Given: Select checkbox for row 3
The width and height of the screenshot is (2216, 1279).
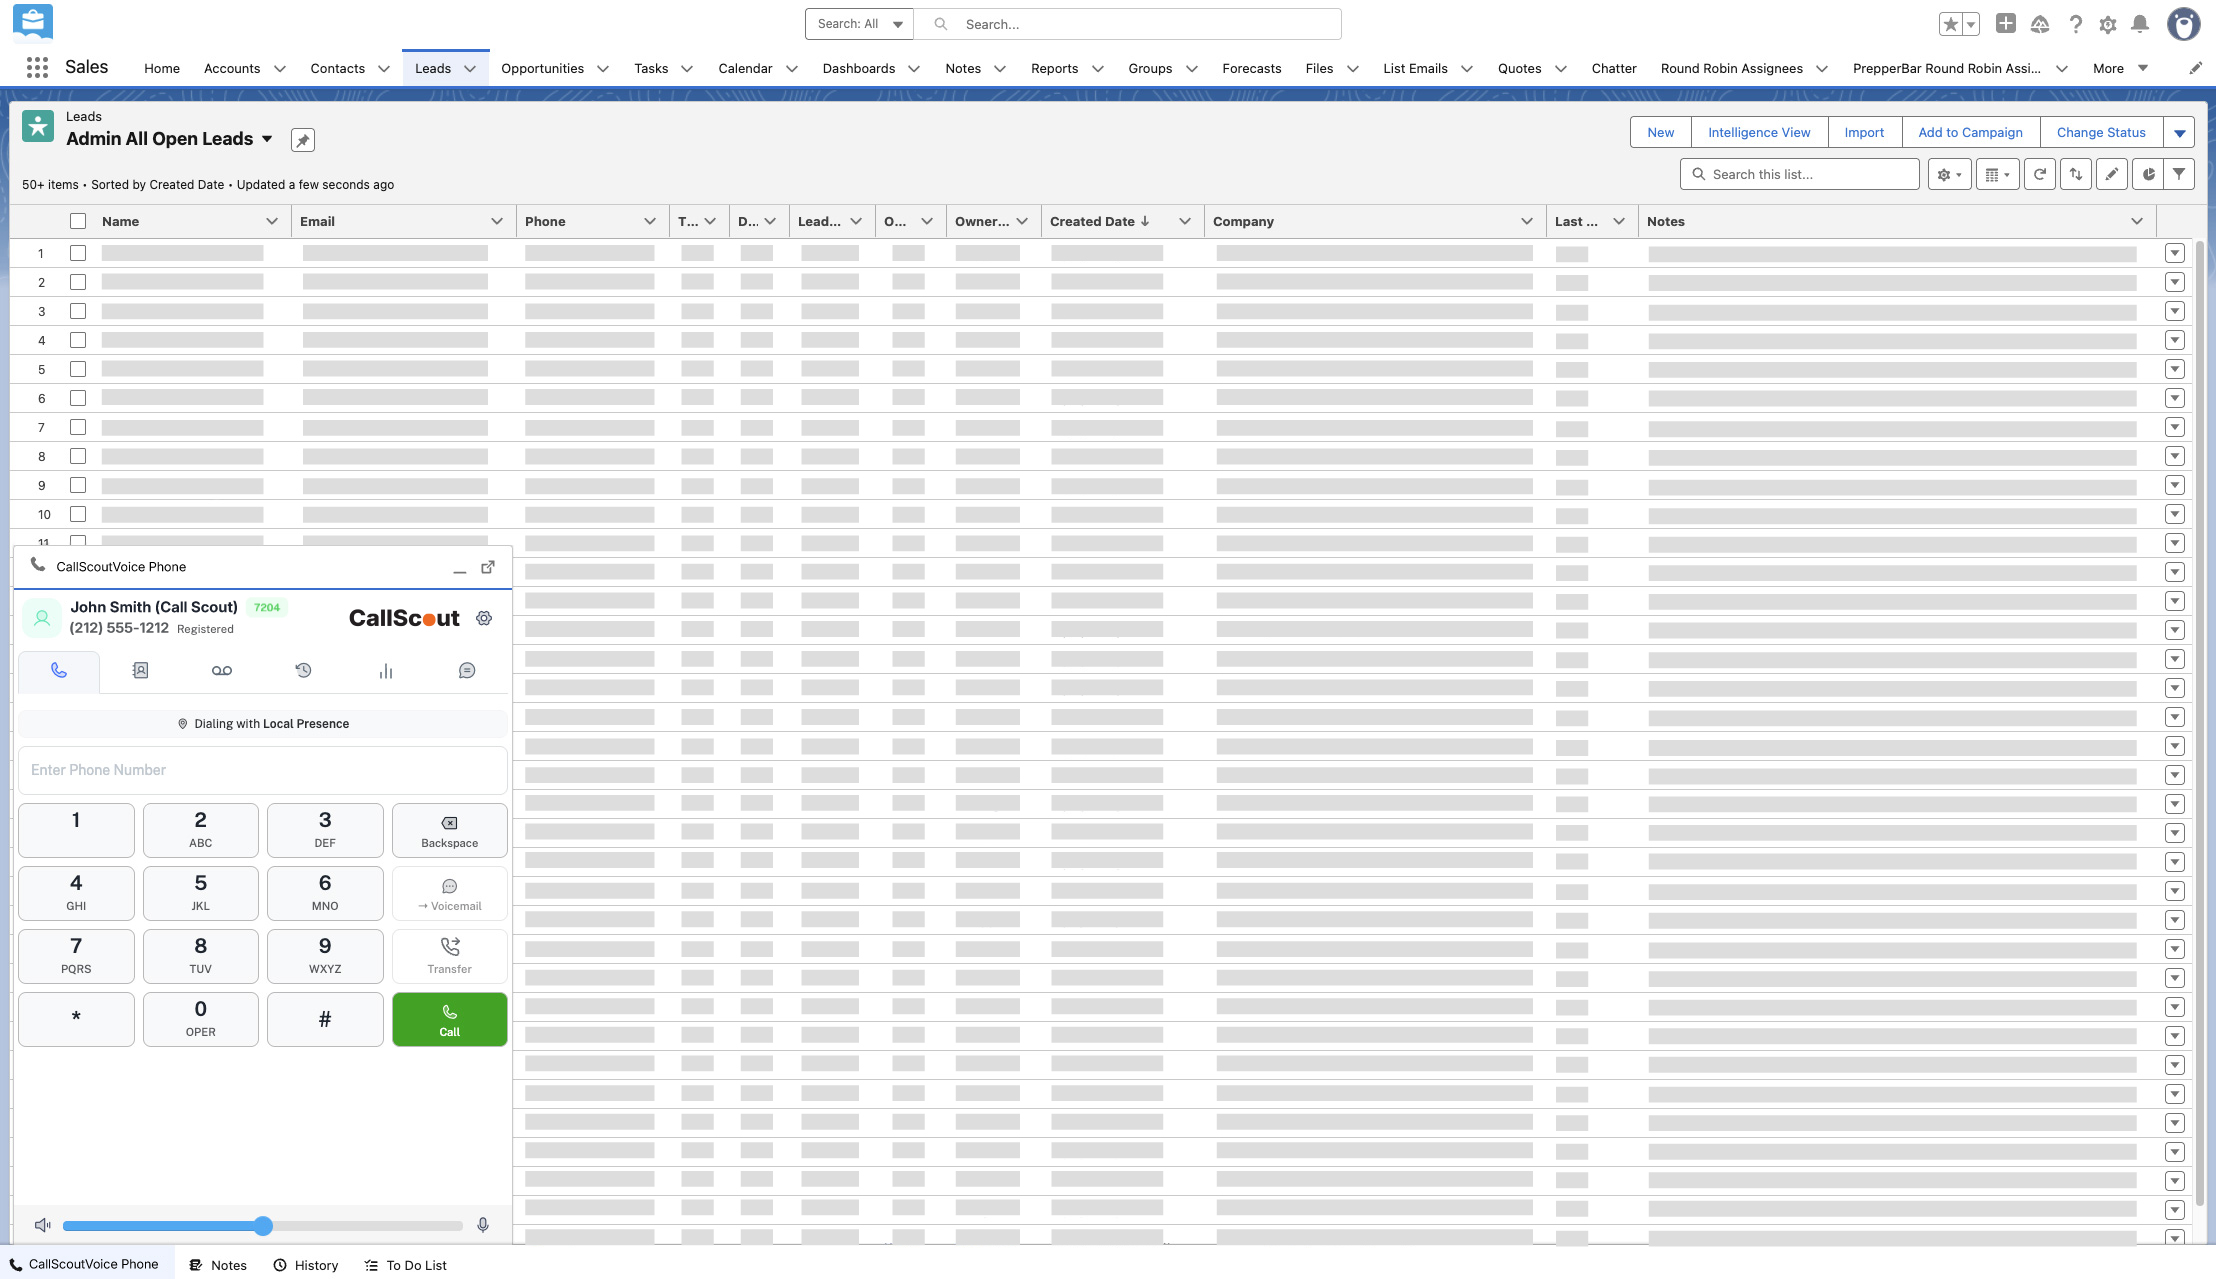Looking at the screenshot, I should (78, 311).
